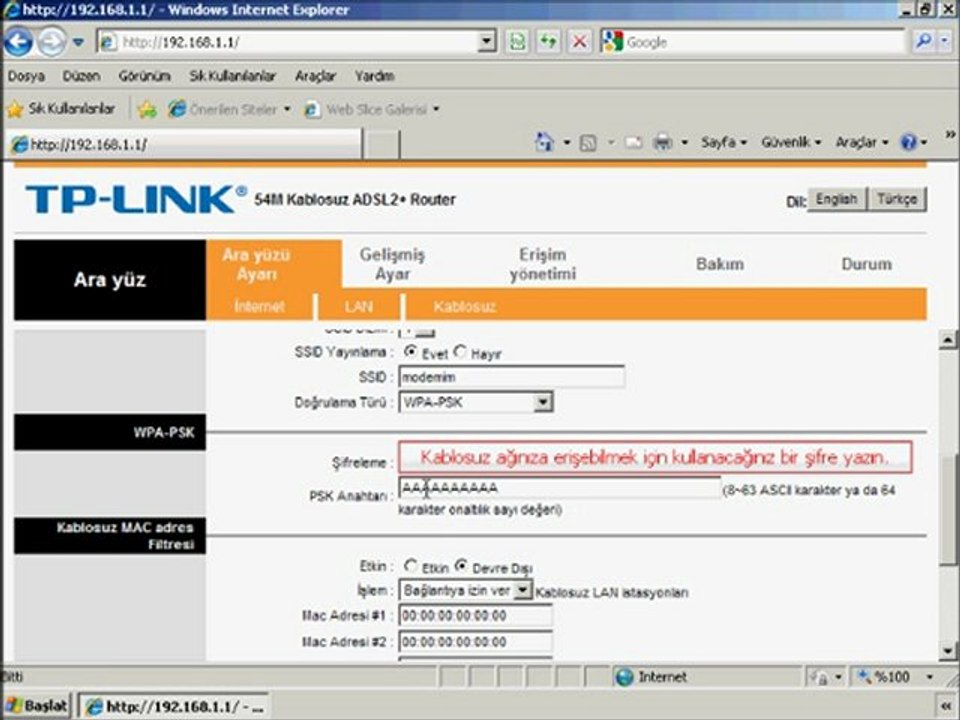
Task: Open the İşlem Bağlantıya izin ver dropdown
Action: pyautogui.click(x=465, y=590)
